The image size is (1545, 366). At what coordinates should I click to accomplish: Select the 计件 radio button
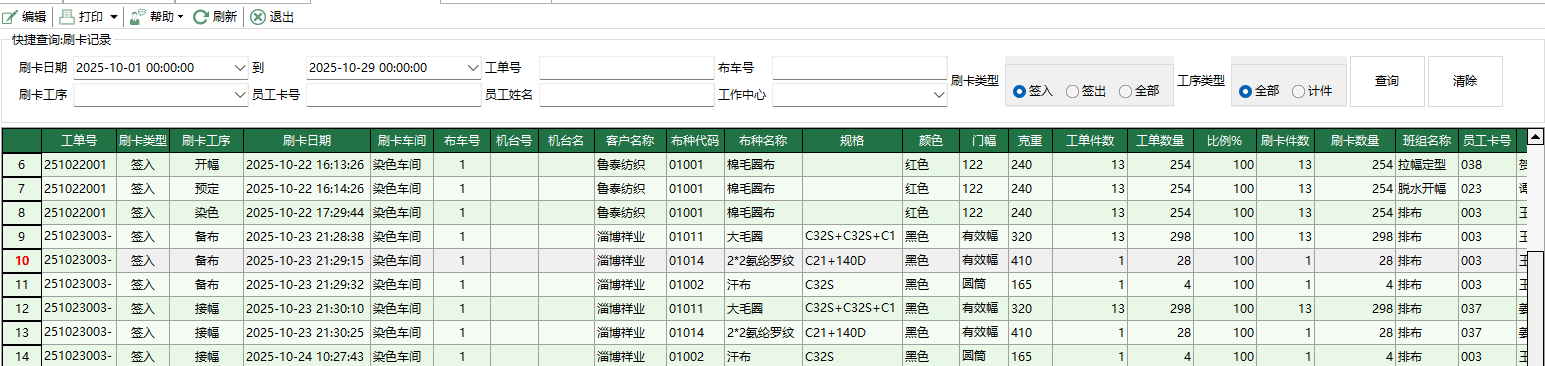(x=1312, y=91)
